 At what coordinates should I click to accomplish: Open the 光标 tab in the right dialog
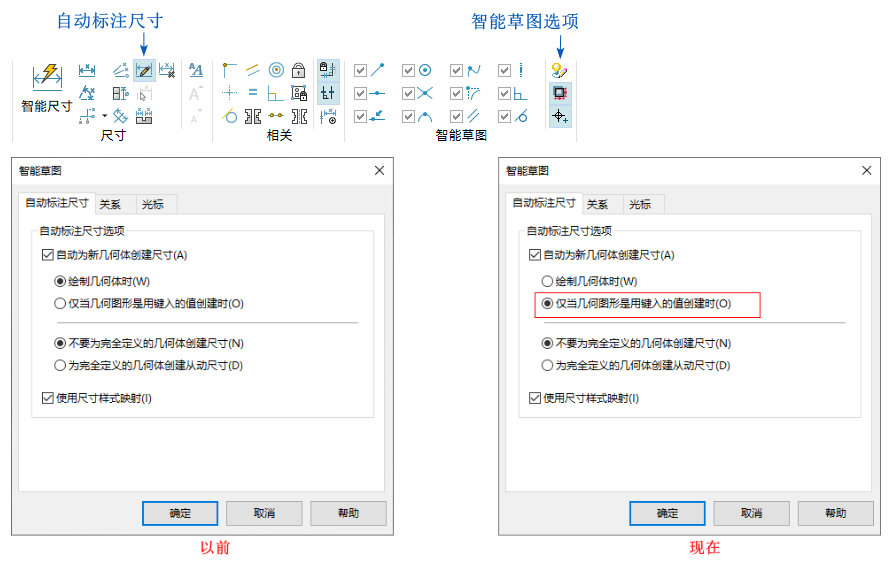coord(640,204)
